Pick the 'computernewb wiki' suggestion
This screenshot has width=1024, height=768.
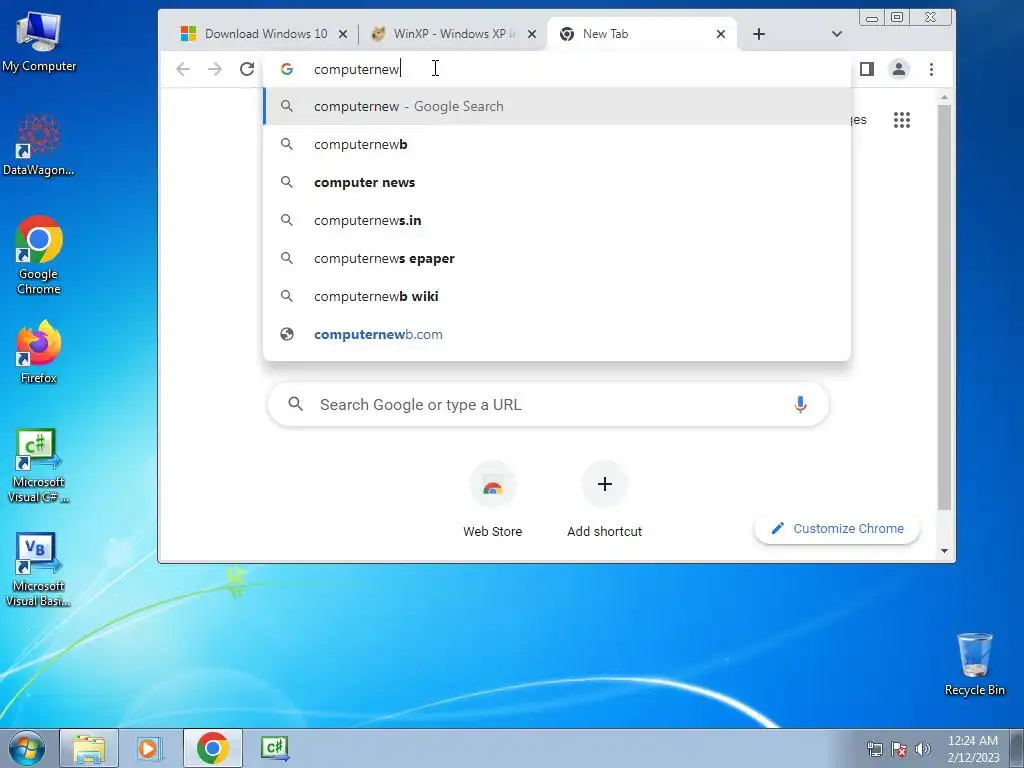[557, 296]
